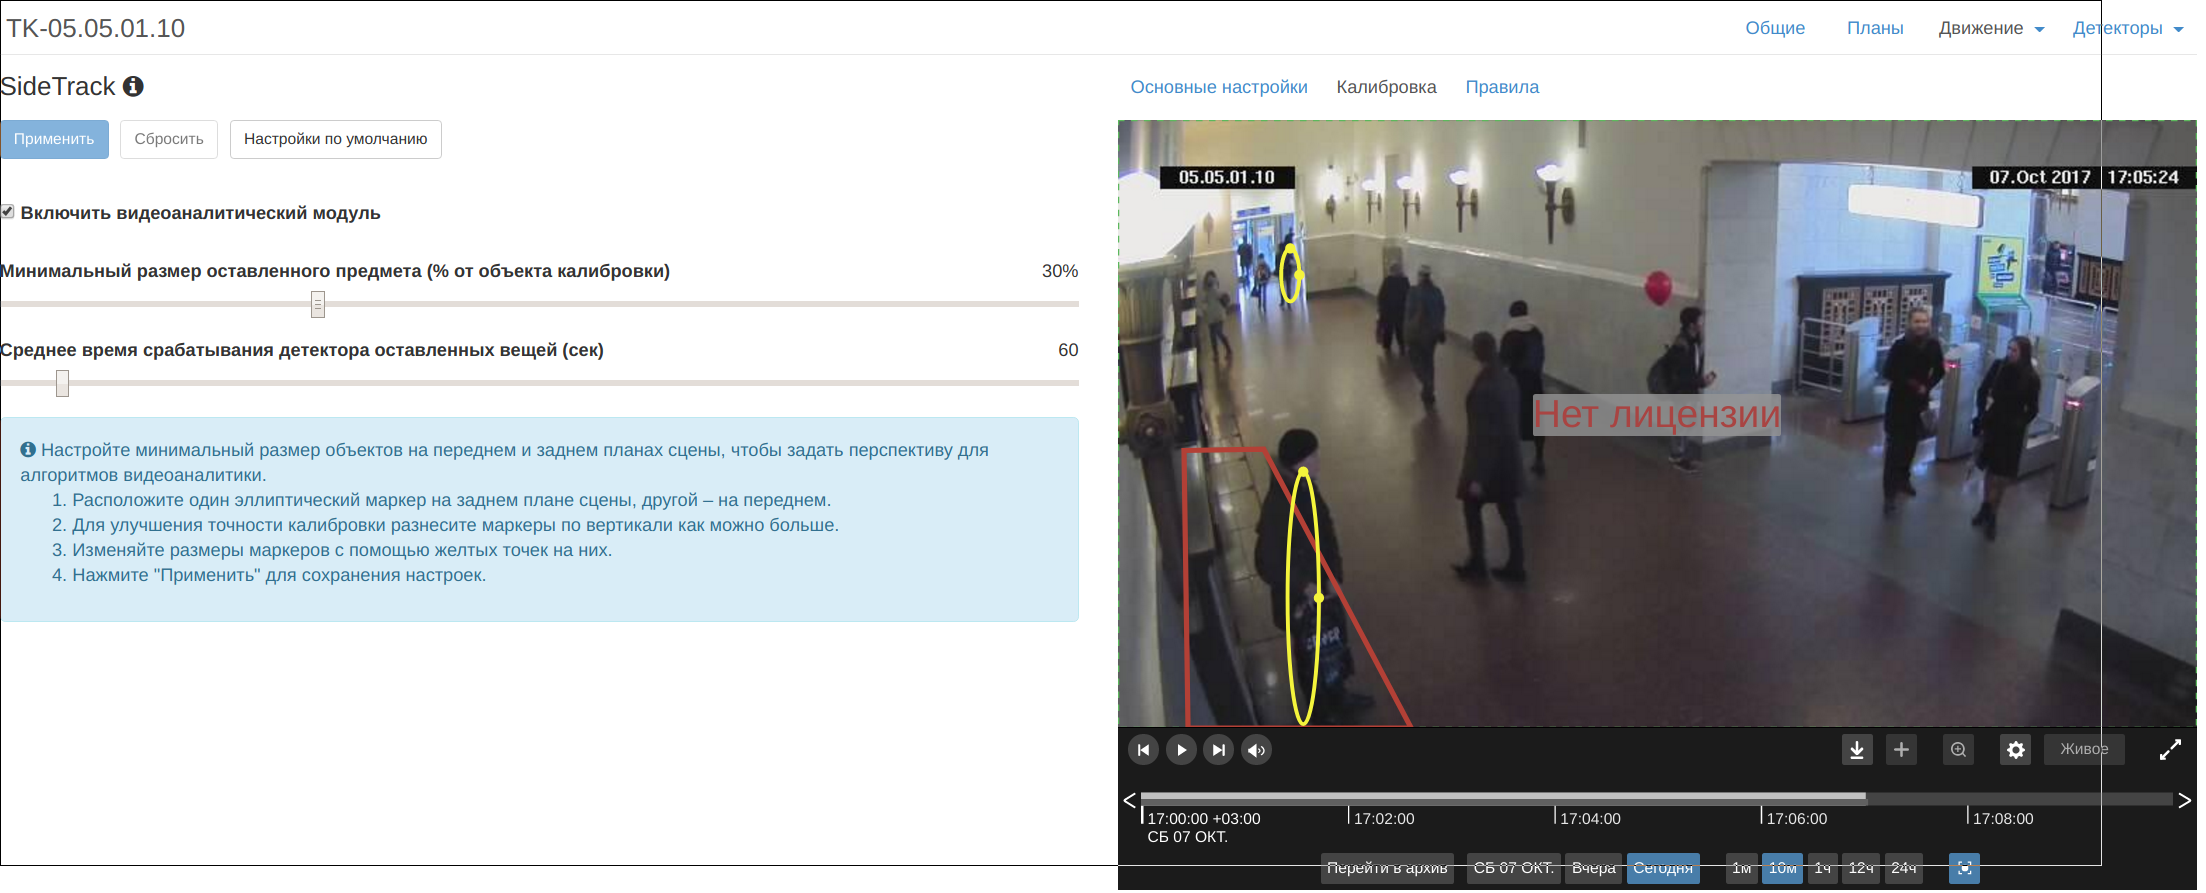
Task: Click the 17:02:00 timeline label
Action: pyautogui.click(x=1384, y=818)
